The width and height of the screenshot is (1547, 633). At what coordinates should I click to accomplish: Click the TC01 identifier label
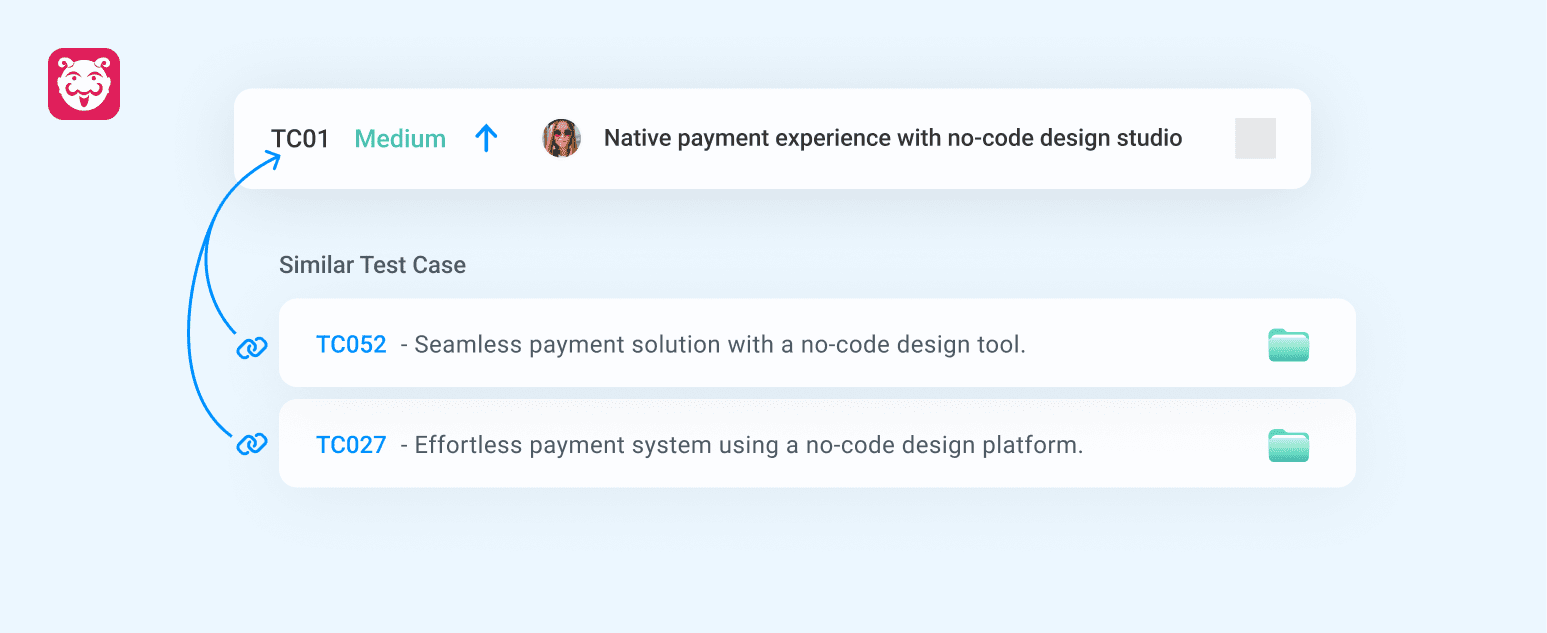(x=299, y=138)
